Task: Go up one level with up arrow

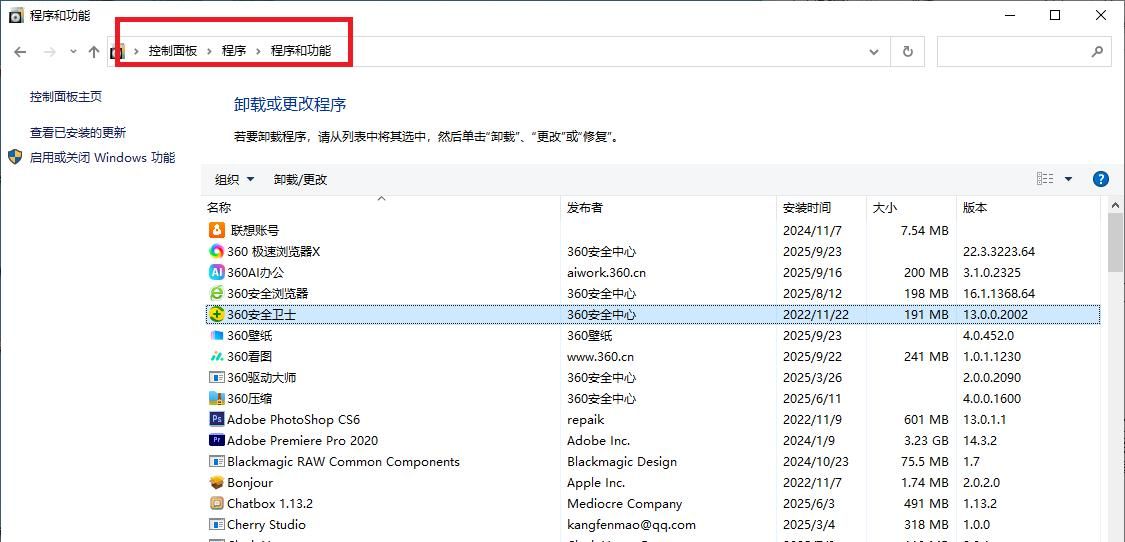Action: coord(94,52)
